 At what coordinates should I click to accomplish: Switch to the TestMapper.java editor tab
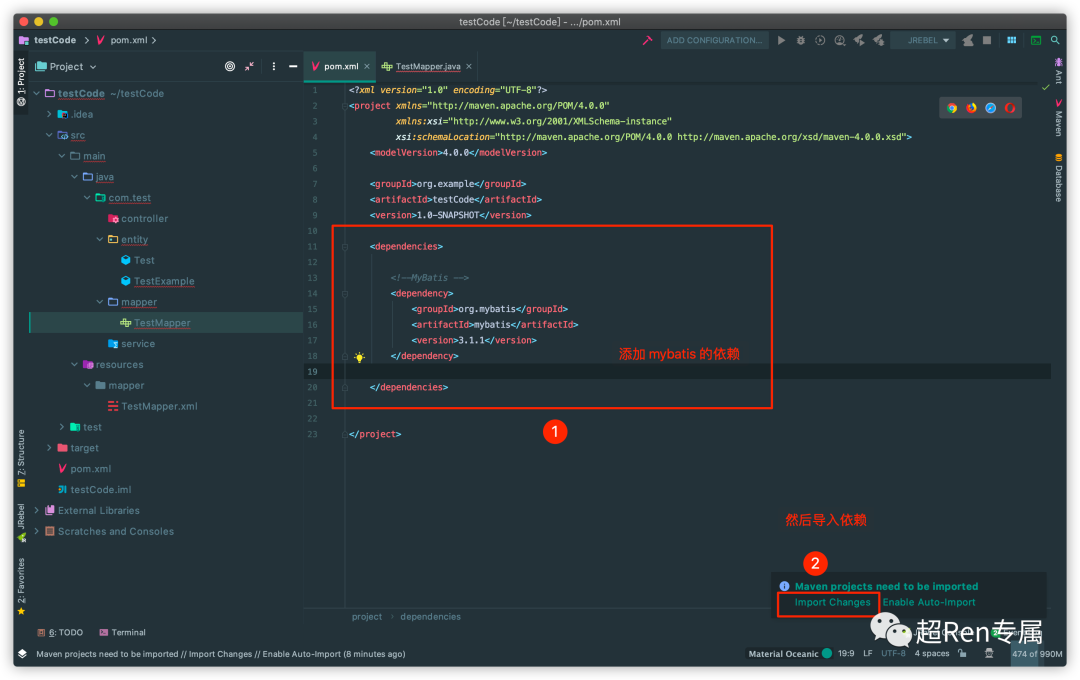[x=427, y=67]
